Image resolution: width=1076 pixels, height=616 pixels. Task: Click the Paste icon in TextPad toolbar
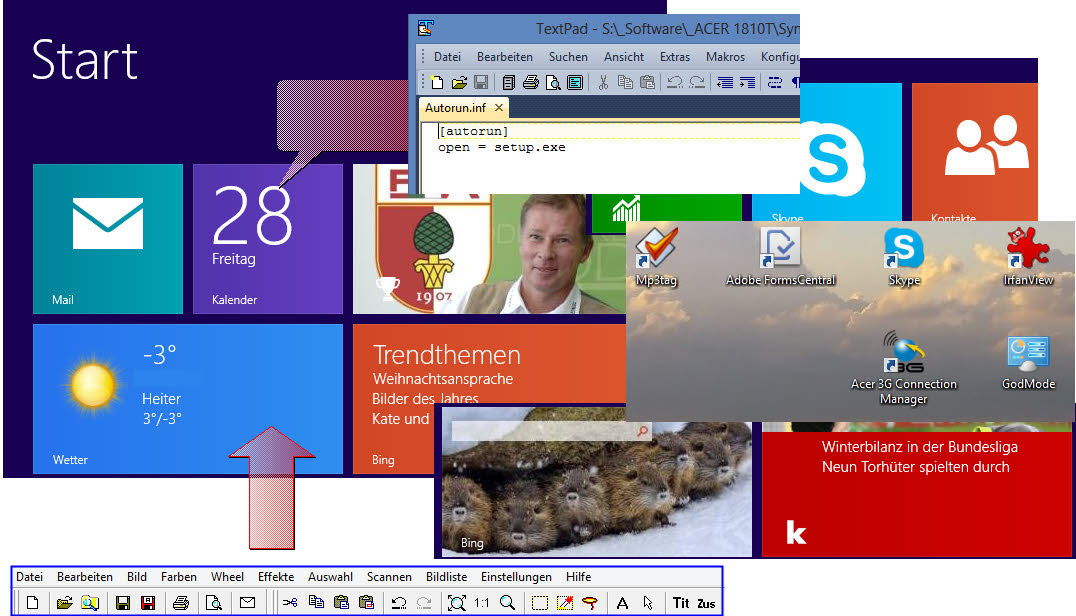pos(647,83)
